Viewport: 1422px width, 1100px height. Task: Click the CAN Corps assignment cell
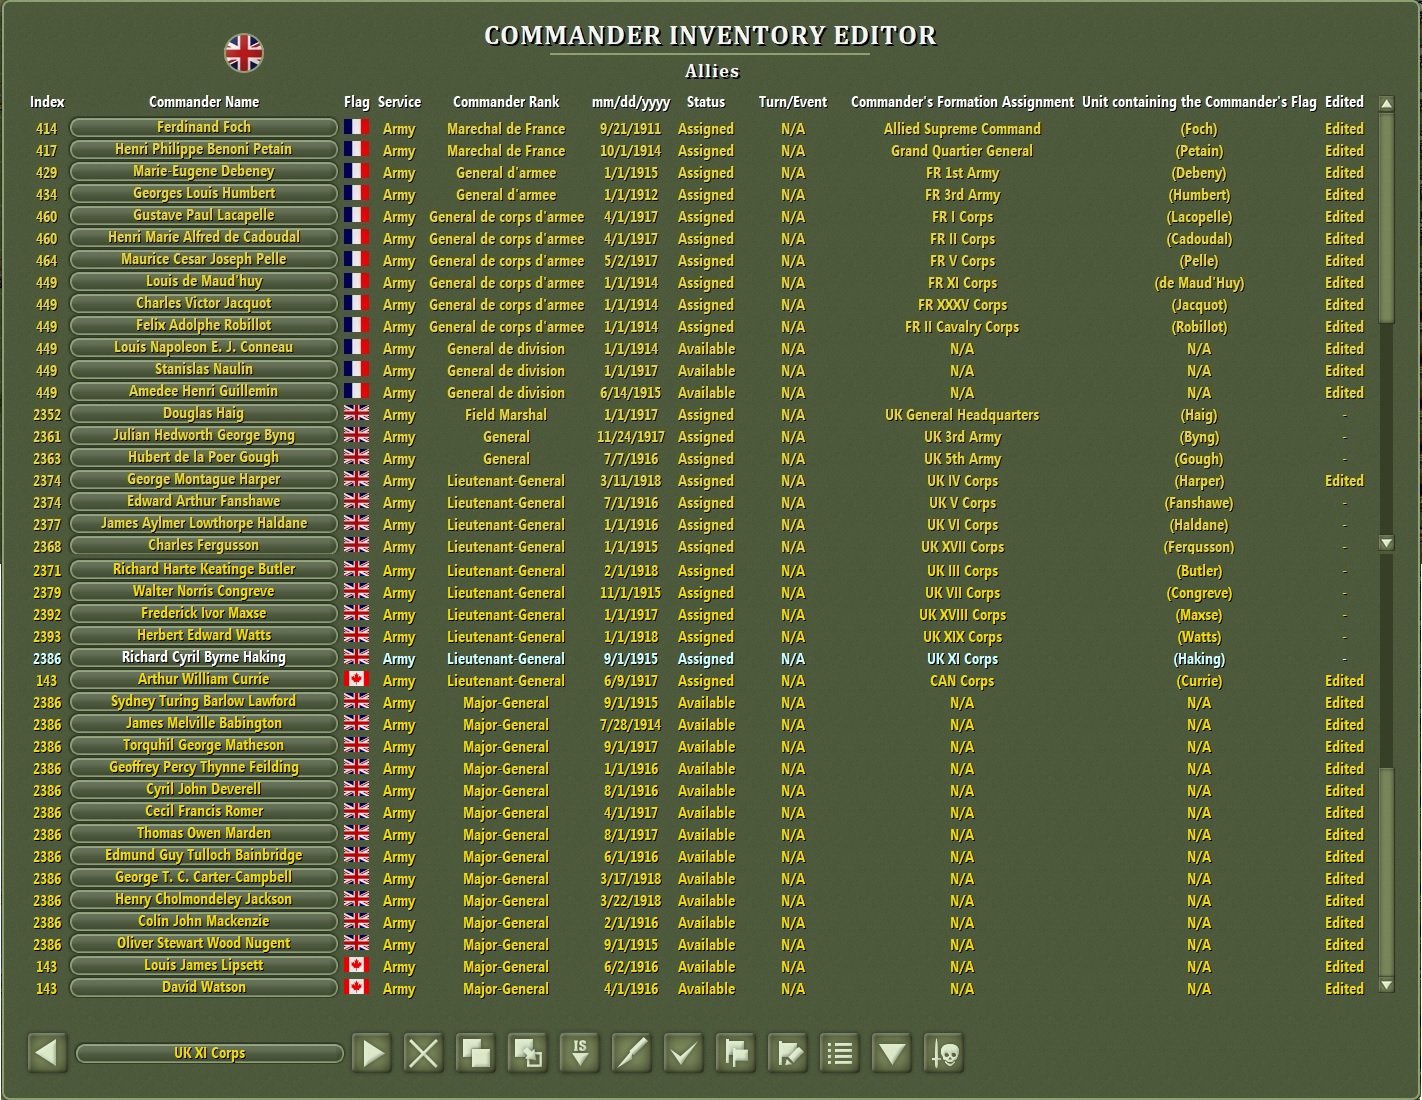(x=962, y=681)
